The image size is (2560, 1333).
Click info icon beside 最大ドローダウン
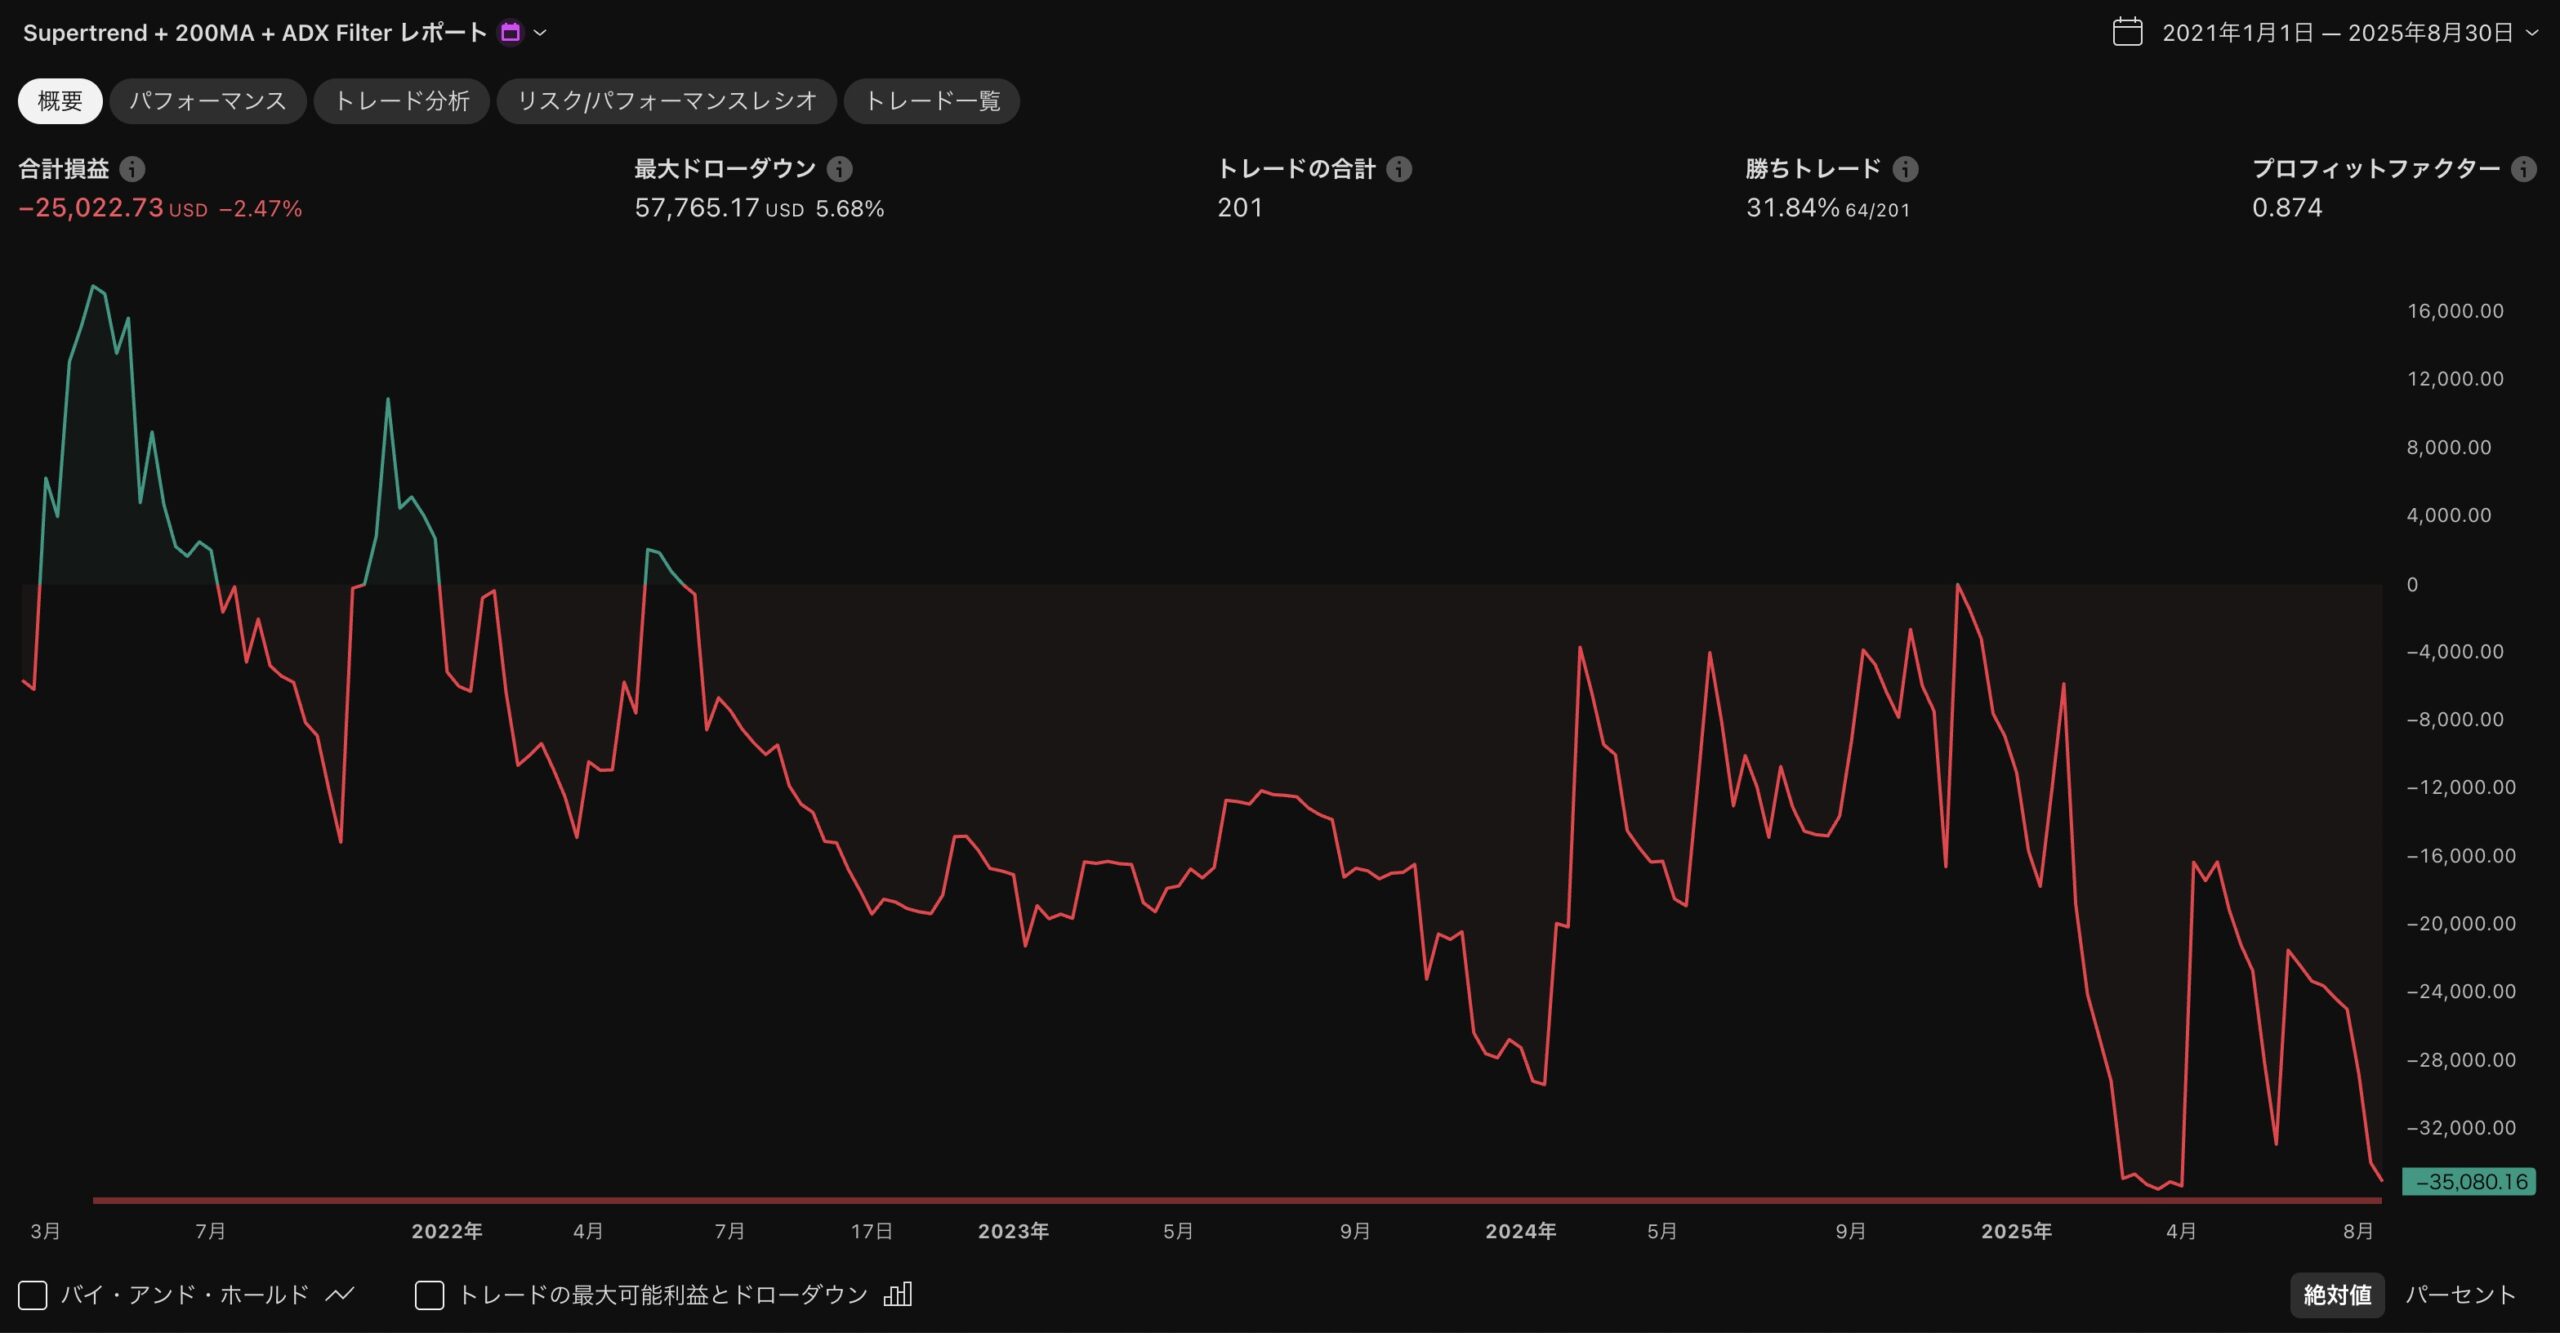[x=840, y=169]
